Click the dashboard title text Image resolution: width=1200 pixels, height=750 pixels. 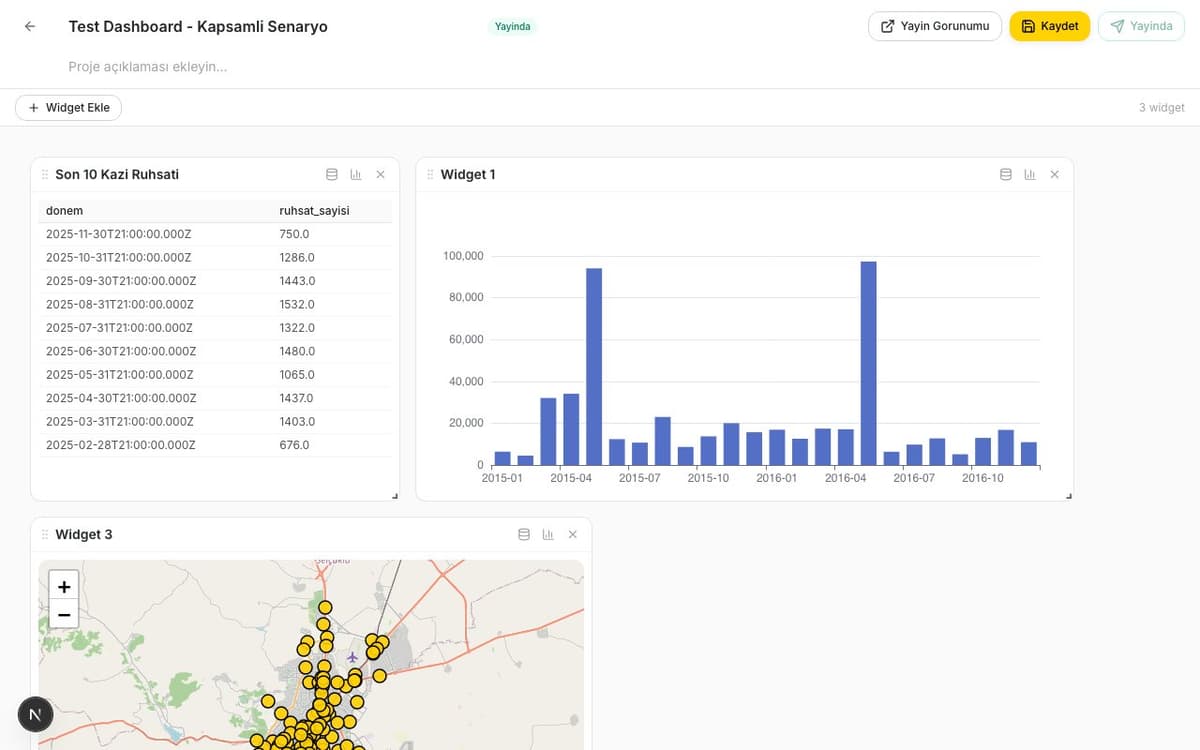coord(198,26)
